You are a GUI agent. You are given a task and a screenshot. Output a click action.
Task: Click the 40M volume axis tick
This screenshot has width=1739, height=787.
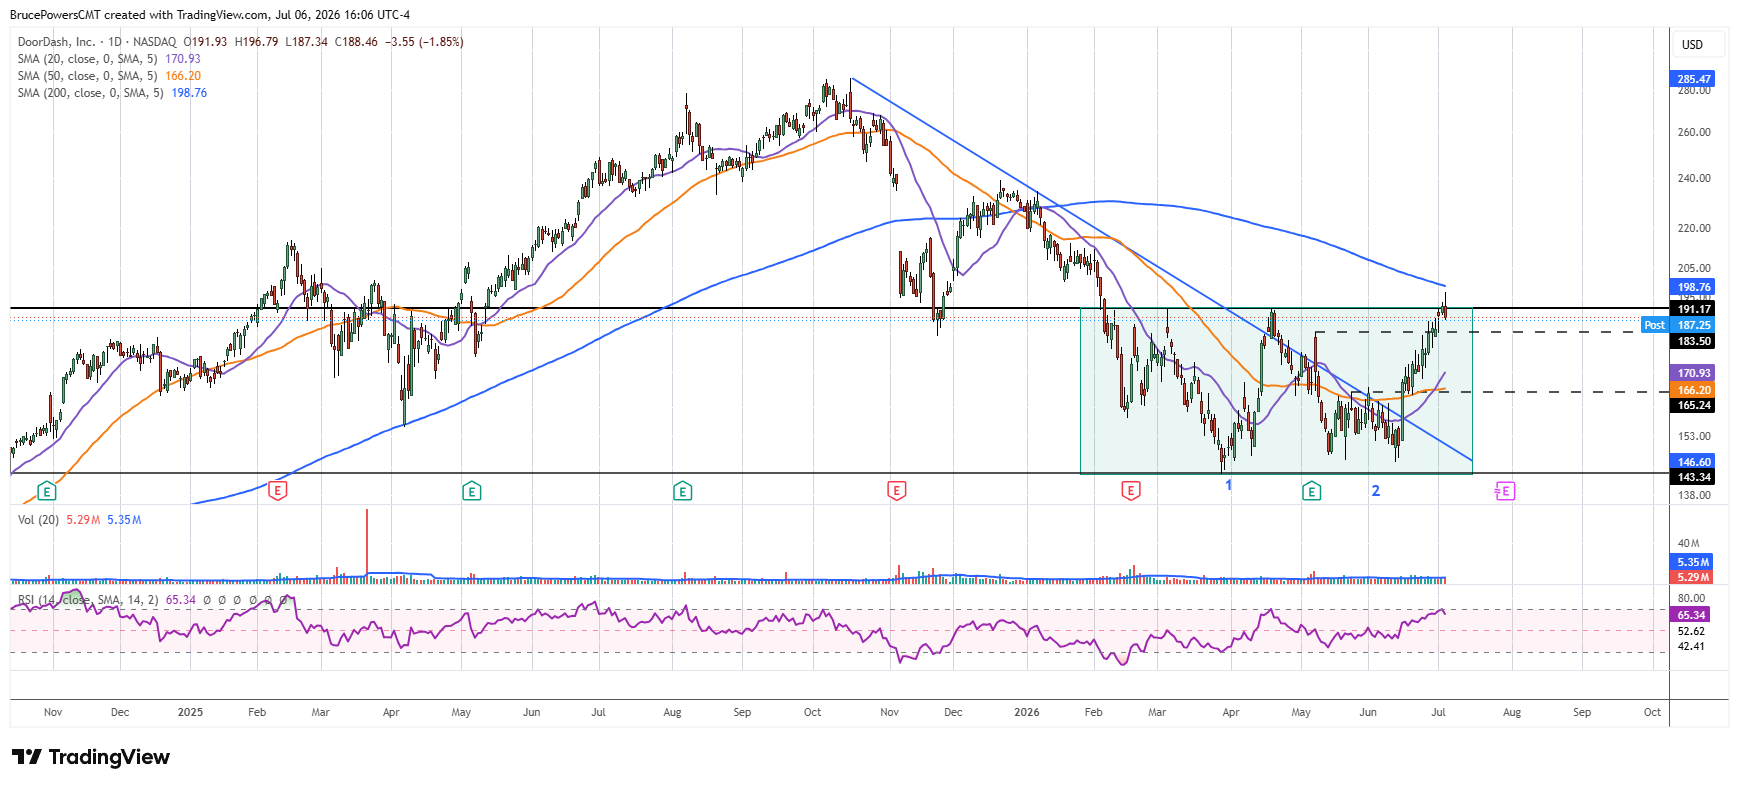1689,544
